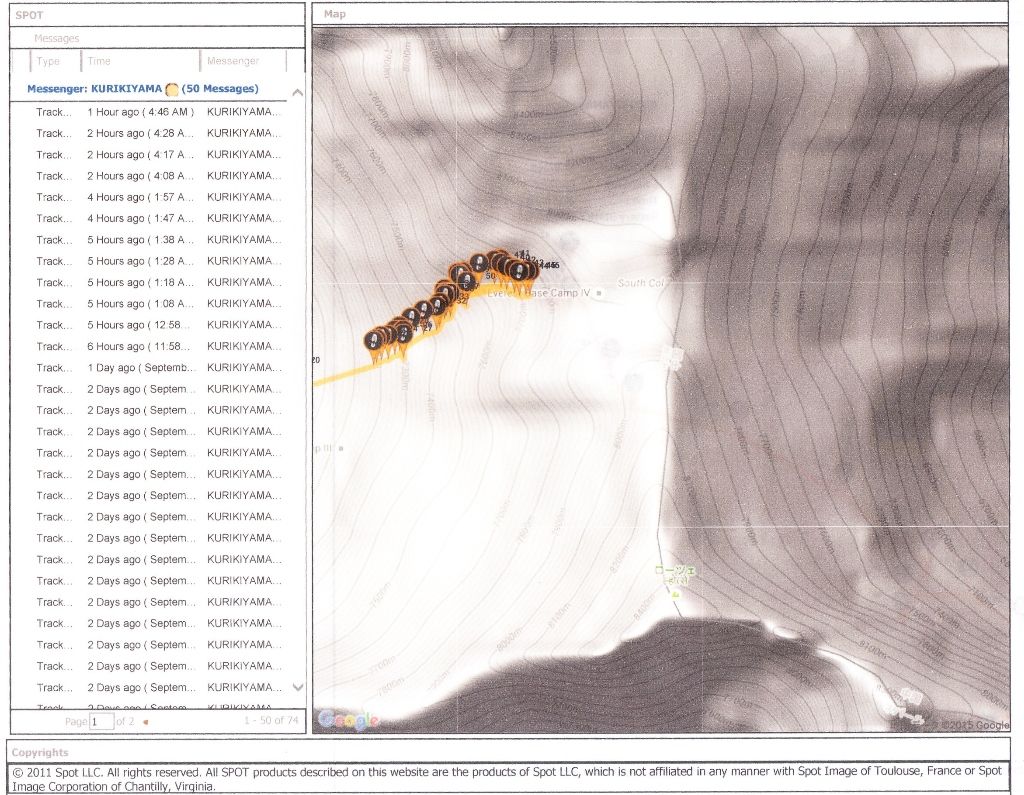Click the track pin above the '50' label
The image size is (1024, 795).
tap(480, 264)
